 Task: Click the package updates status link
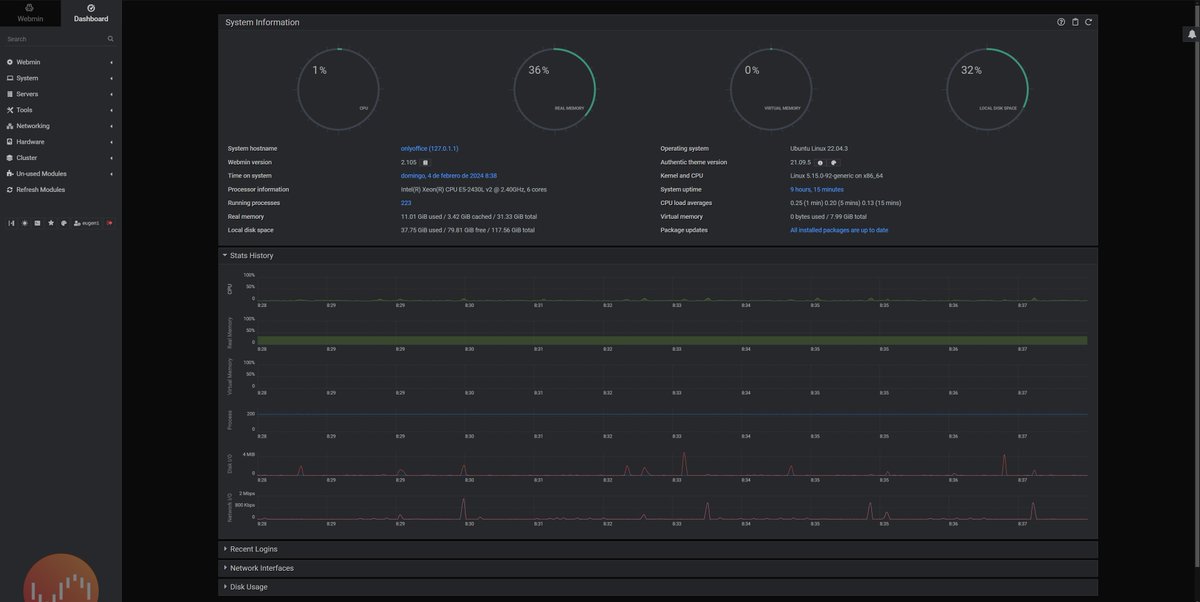click(x=839, y=230)
